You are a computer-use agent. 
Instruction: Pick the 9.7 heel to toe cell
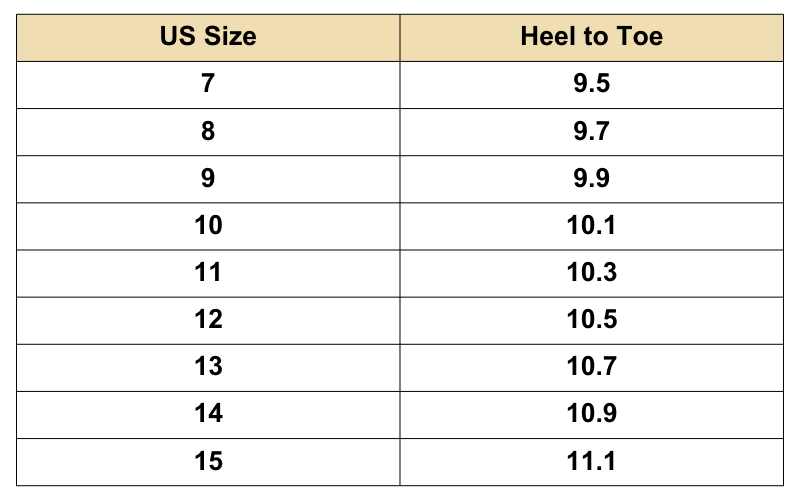[591, 131]
